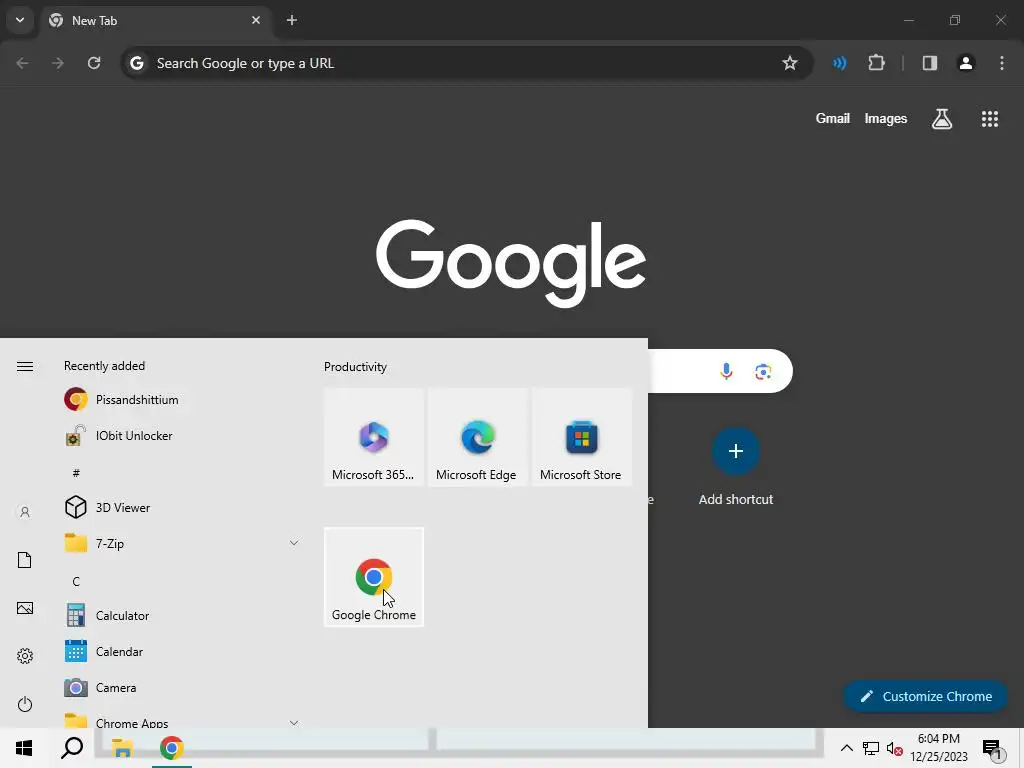Open Chrome Extensions puzzle icon
Image resolution: width=1024 pixels, height=768 pixels.
click(876, 63)
